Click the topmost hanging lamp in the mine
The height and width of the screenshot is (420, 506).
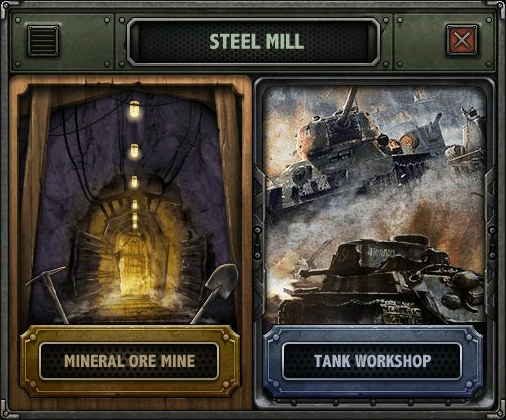point(134,109)
